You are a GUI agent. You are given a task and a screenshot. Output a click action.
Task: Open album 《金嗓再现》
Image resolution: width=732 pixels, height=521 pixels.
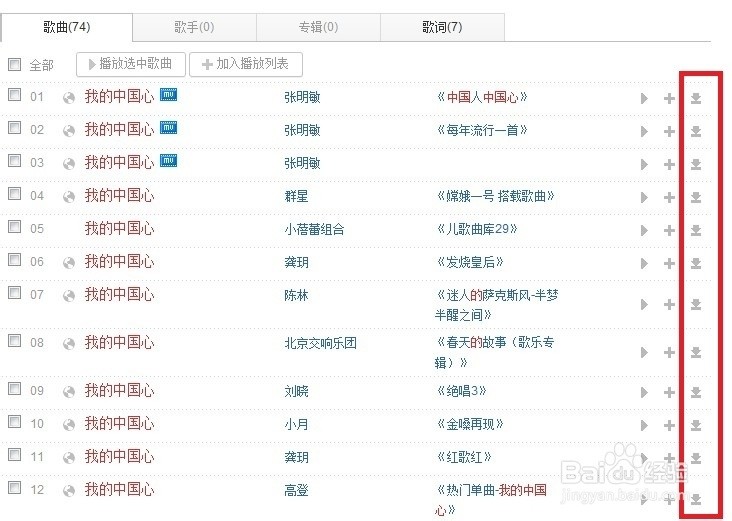click(x=470, y=424)
